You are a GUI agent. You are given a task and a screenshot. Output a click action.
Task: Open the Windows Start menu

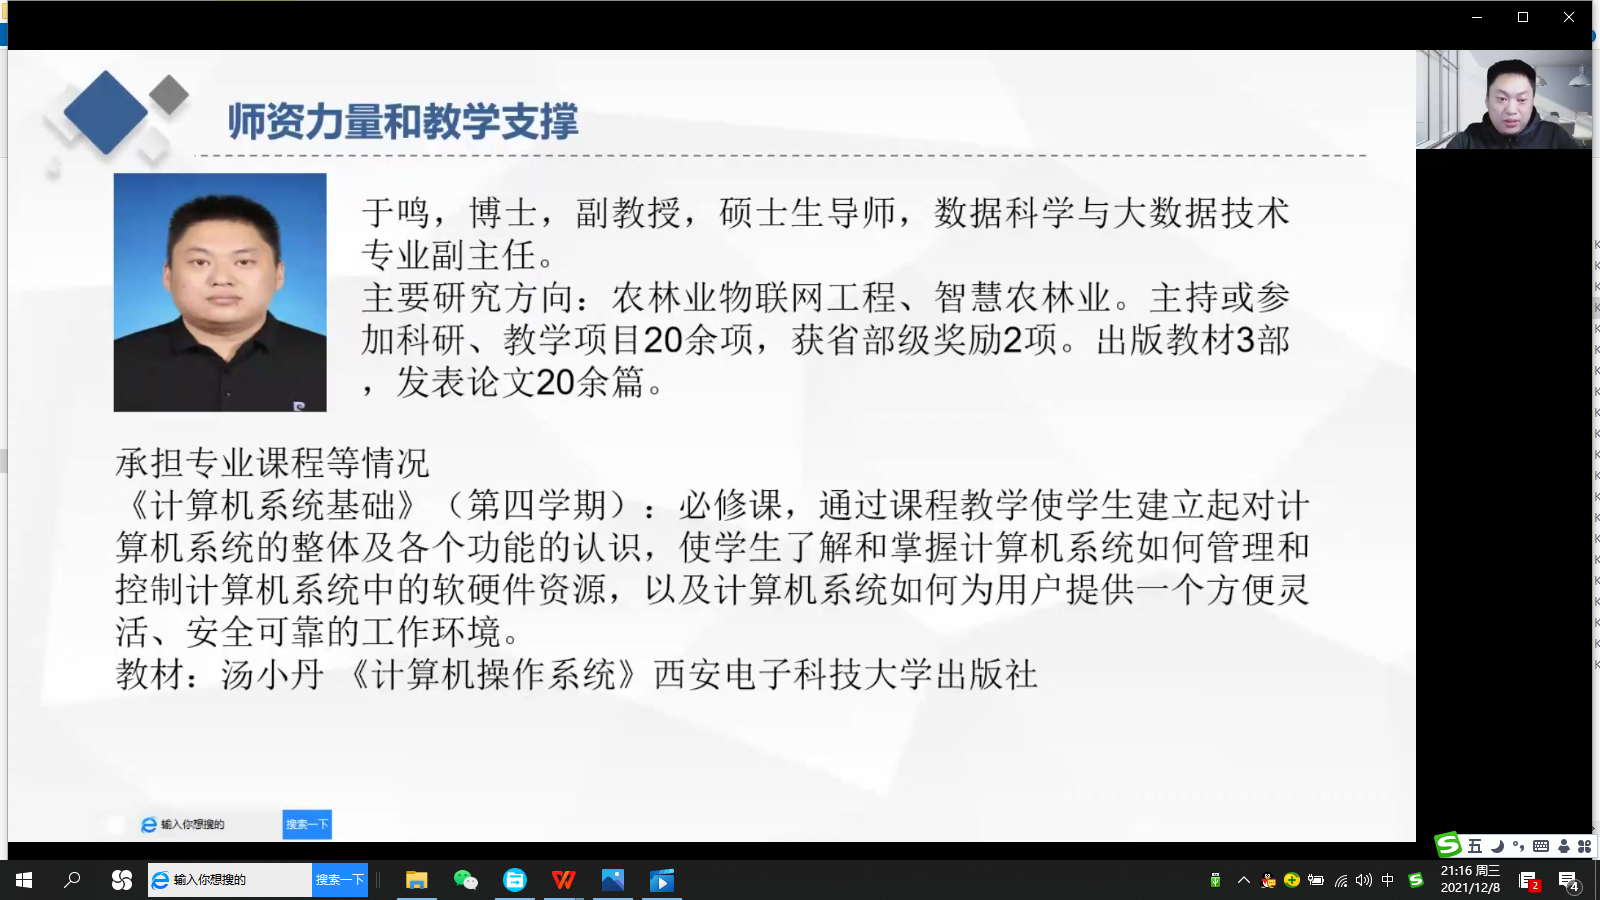click(x=24, y=880)
